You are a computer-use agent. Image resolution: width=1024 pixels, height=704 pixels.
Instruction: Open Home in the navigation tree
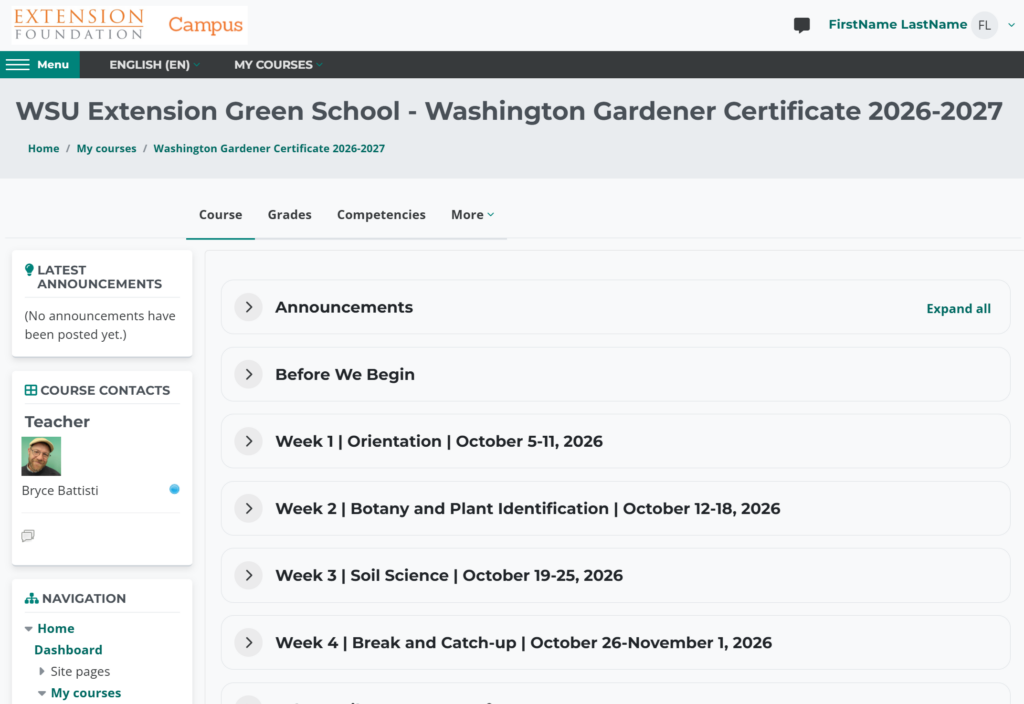coord(56,628)
